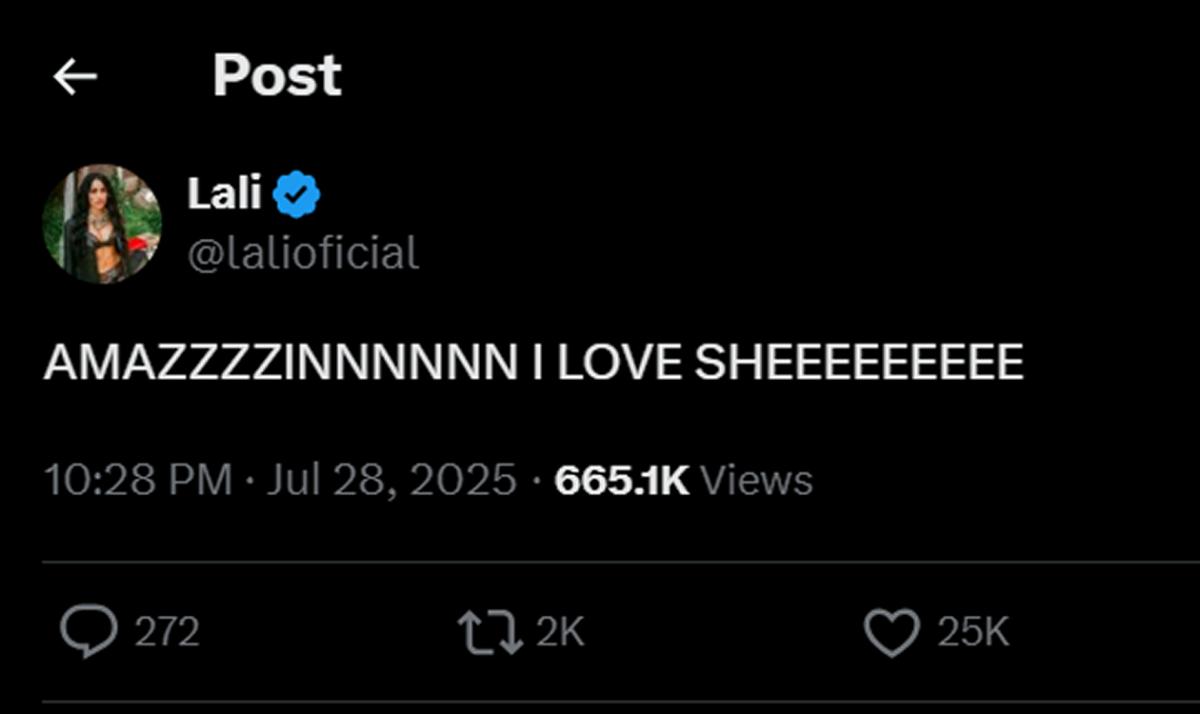Like the post with the heart icon
This screenshot has width=1200, height=714.
(x=892, y=632)
